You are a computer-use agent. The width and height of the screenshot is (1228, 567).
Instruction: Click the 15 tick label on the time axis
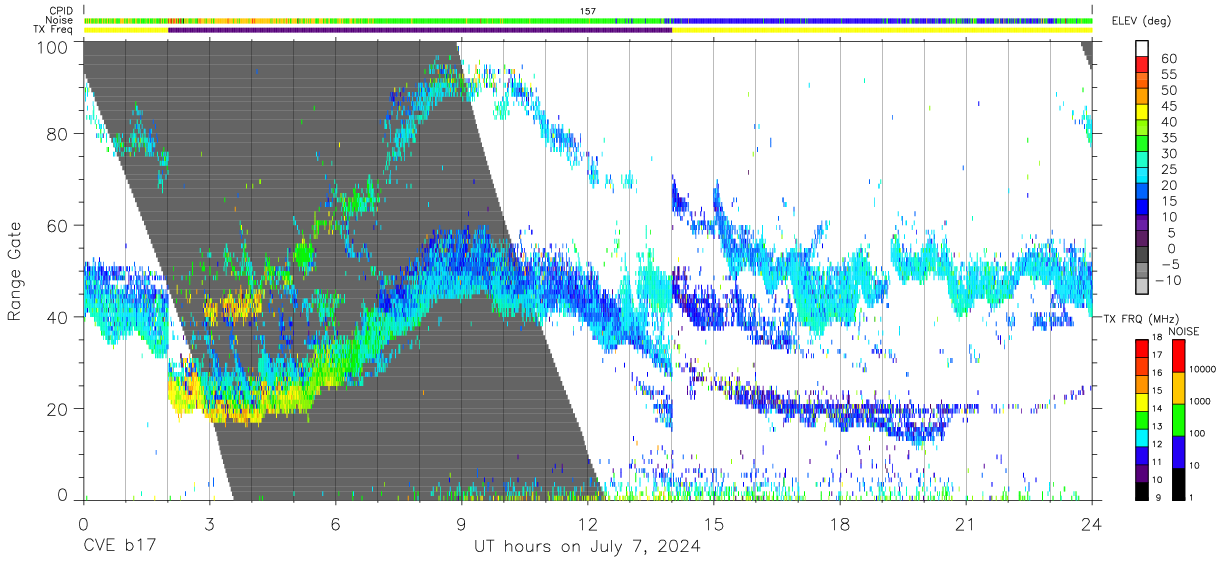pos(714,524)
